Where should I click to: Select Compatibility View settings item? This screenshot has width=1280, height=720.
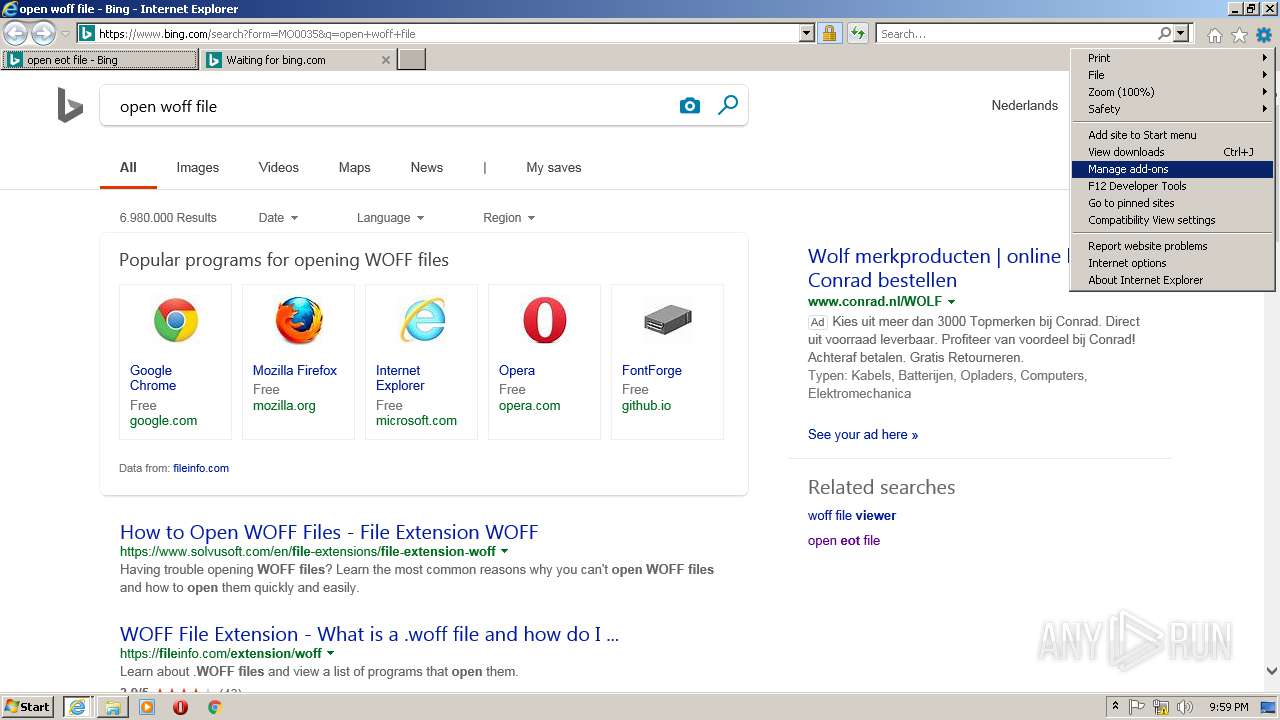pos(1171,220)
